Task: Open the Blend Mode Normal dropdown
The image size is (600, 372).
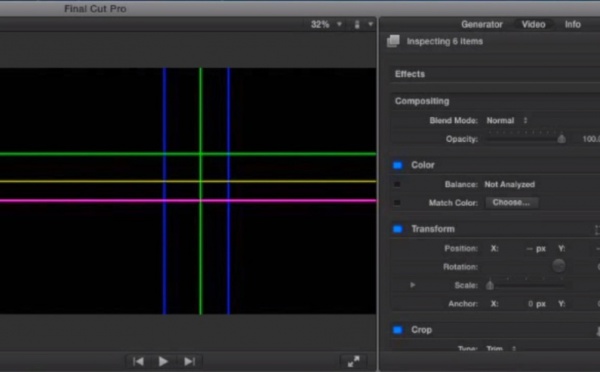Action: [x=507, y=121]
